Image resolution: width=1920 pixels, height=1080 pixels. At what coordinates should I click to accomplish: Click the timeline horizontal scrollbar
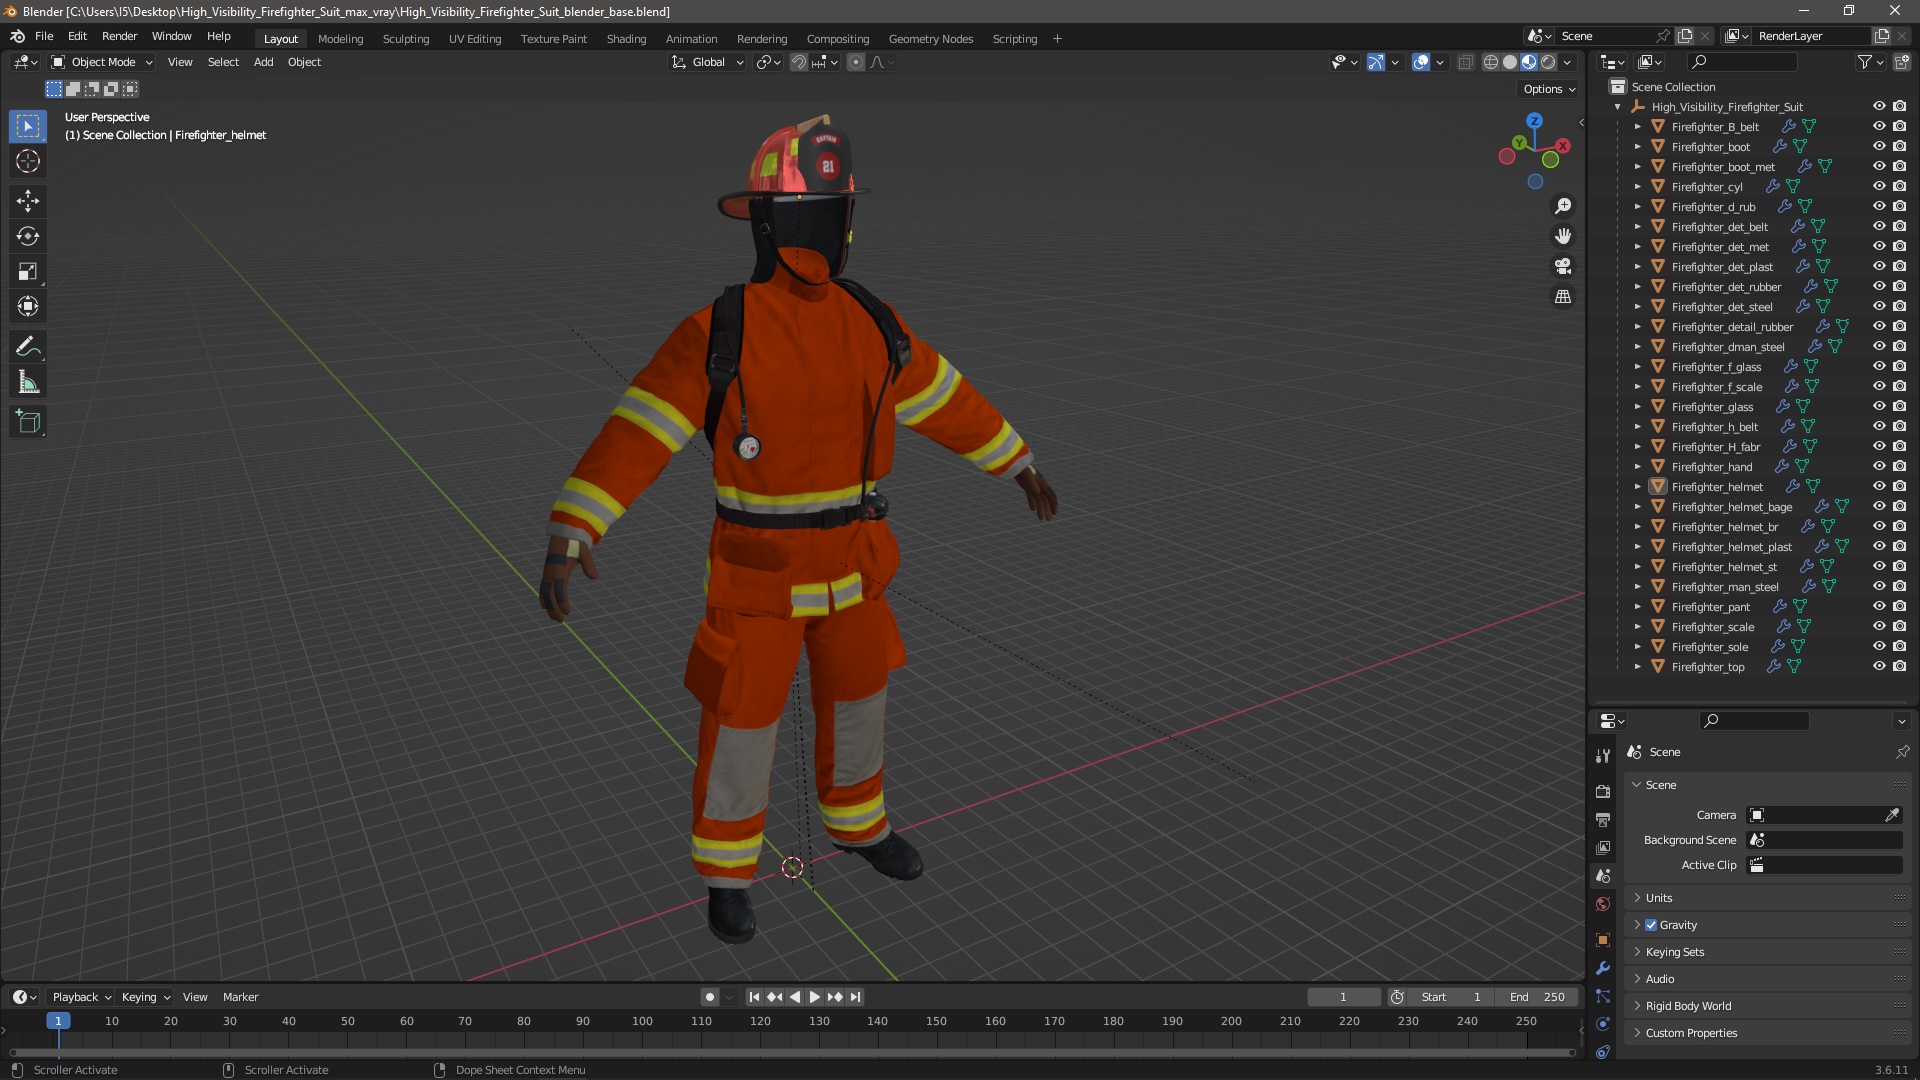coord(792,1052)
